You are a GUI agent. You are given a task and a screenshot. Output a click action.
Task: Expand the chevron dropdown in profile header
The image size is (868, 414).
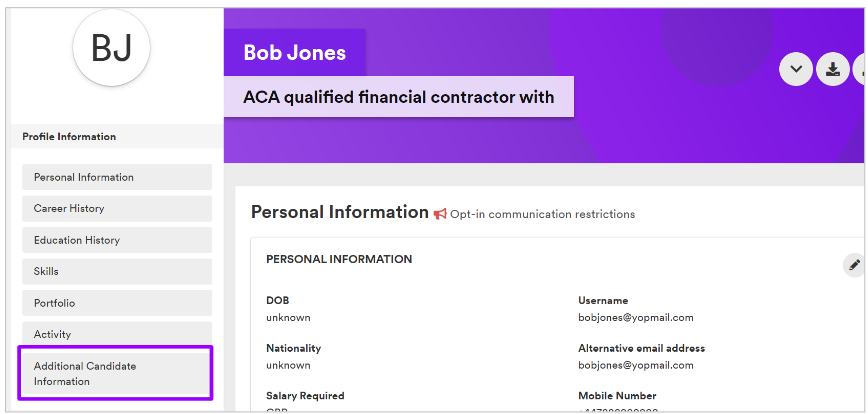point(796,69)
